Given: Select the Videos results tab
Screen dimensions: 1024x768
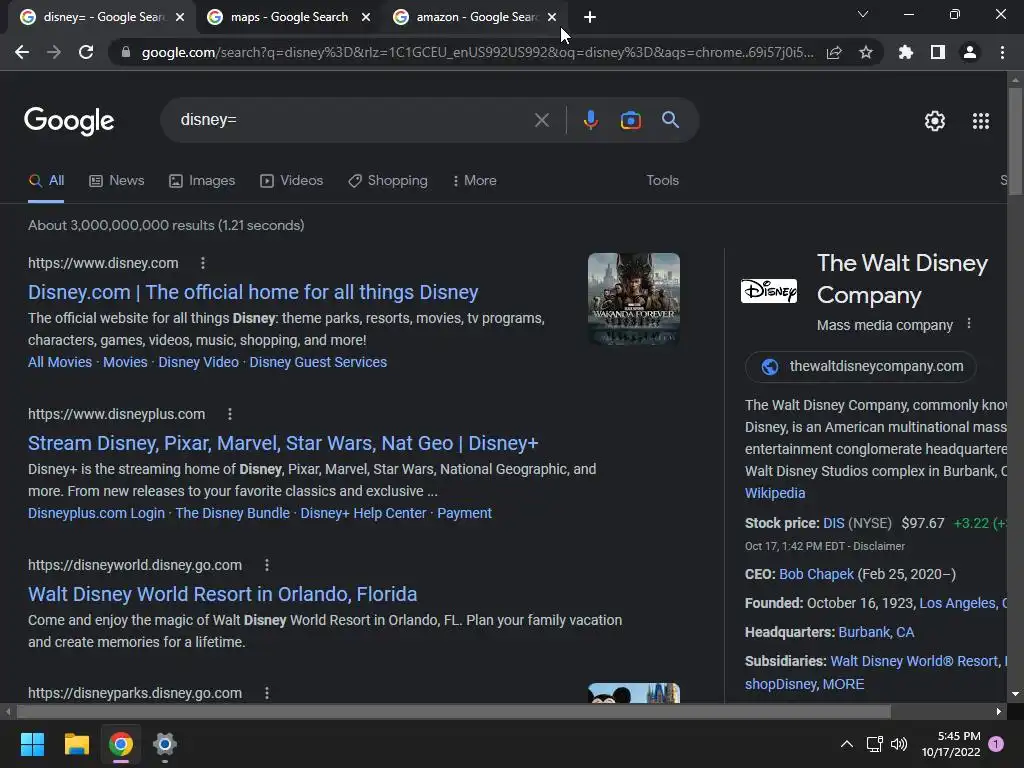Looking at the screenshot, I should tap(291, 181).
